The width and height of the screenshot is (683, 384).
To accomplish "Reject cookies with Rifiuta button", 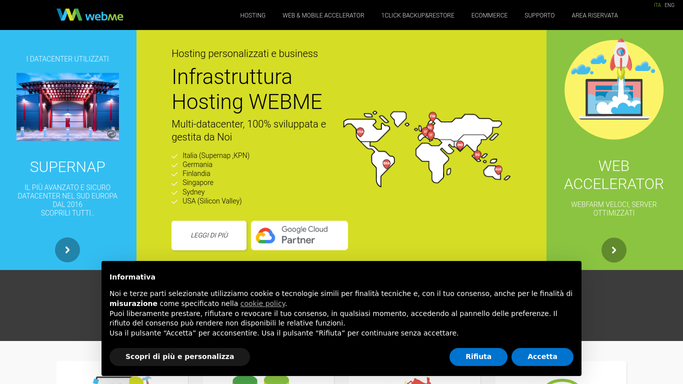I will 478,357.
